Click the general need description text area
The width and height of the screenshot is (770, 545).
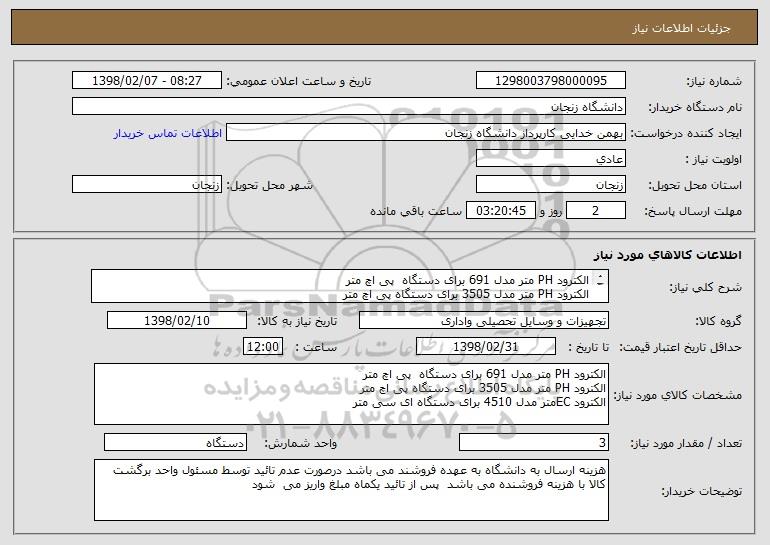point(350,286)
